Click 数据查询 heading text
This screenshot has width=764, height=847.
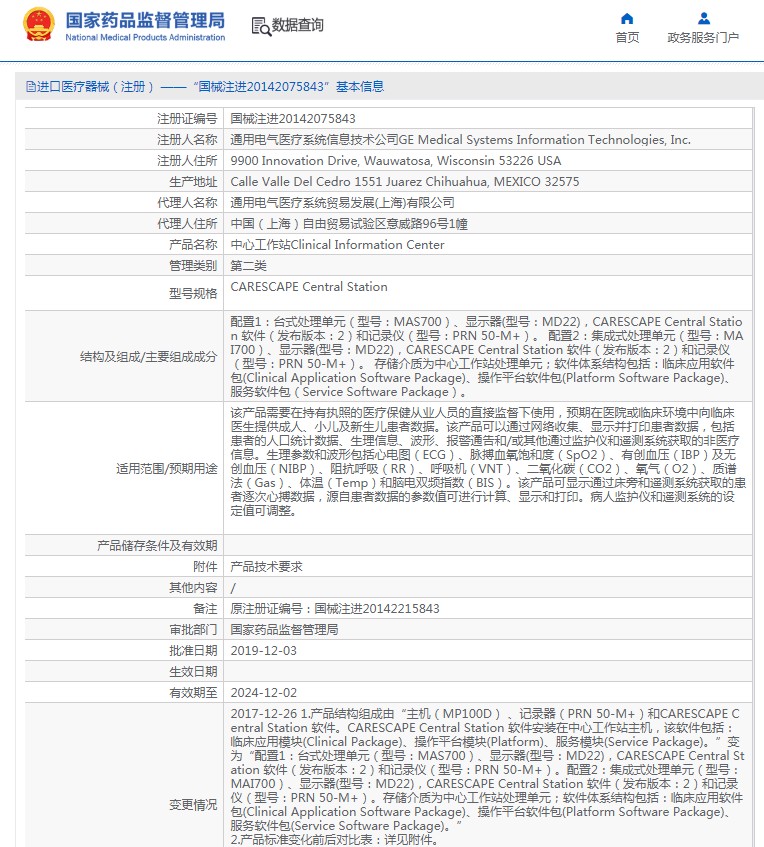point(298,25)
